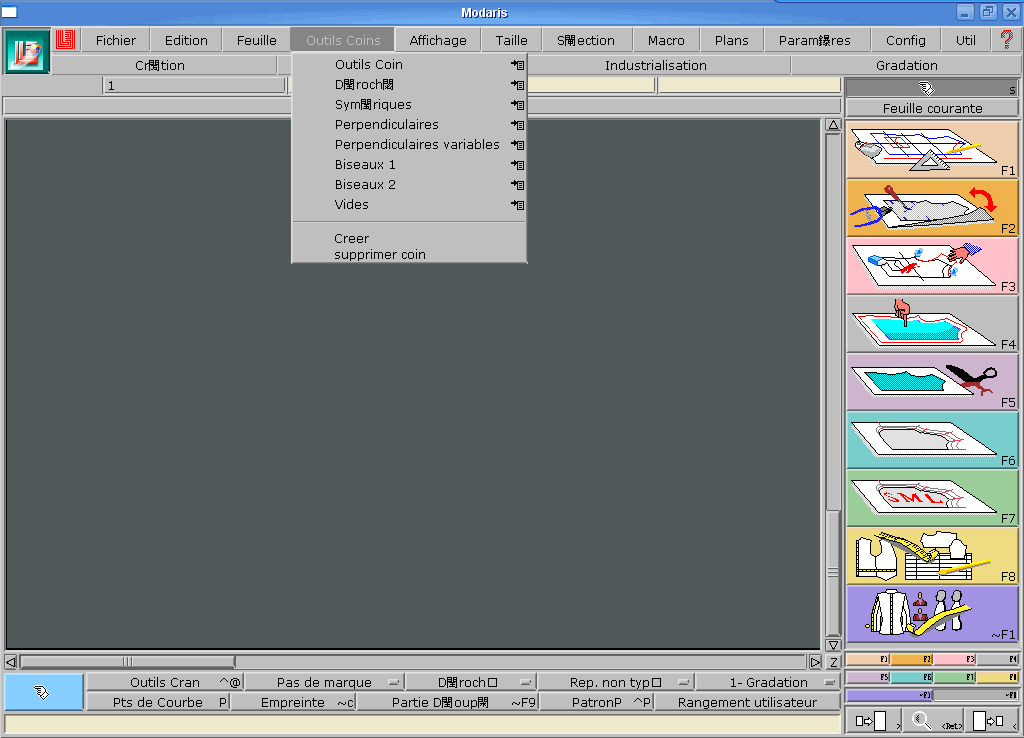
Task: Expand Perpendiculaires variables submenu arrow
Action: (x=518, y=145)
